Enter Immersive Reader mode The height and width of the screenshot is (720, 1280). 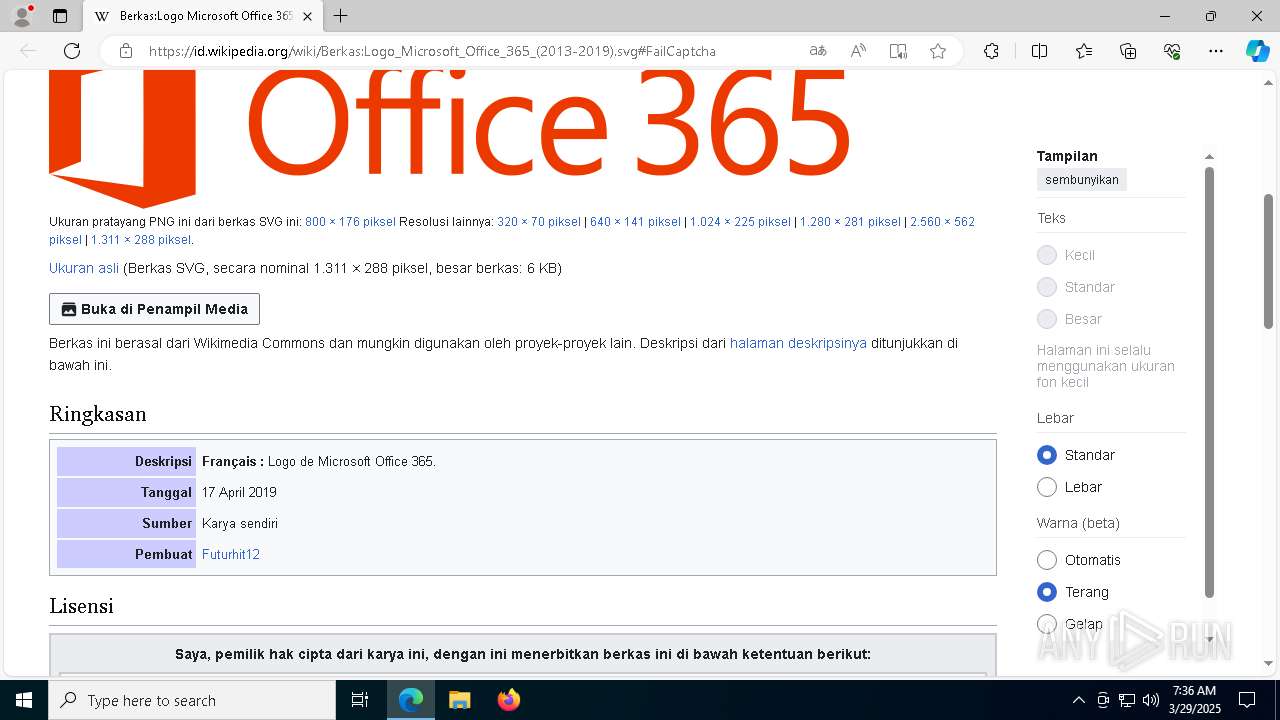[898, 51]
